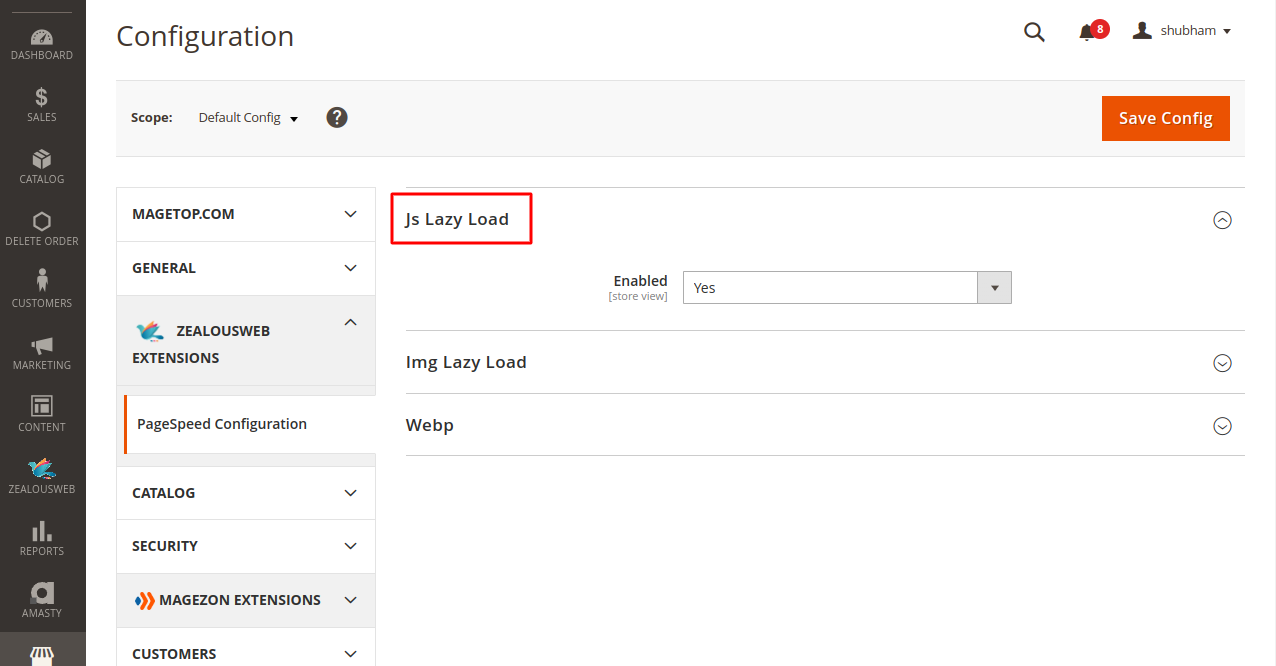Expand the Security config tab
The image size is (1276, 666).
tap(245, 546)
